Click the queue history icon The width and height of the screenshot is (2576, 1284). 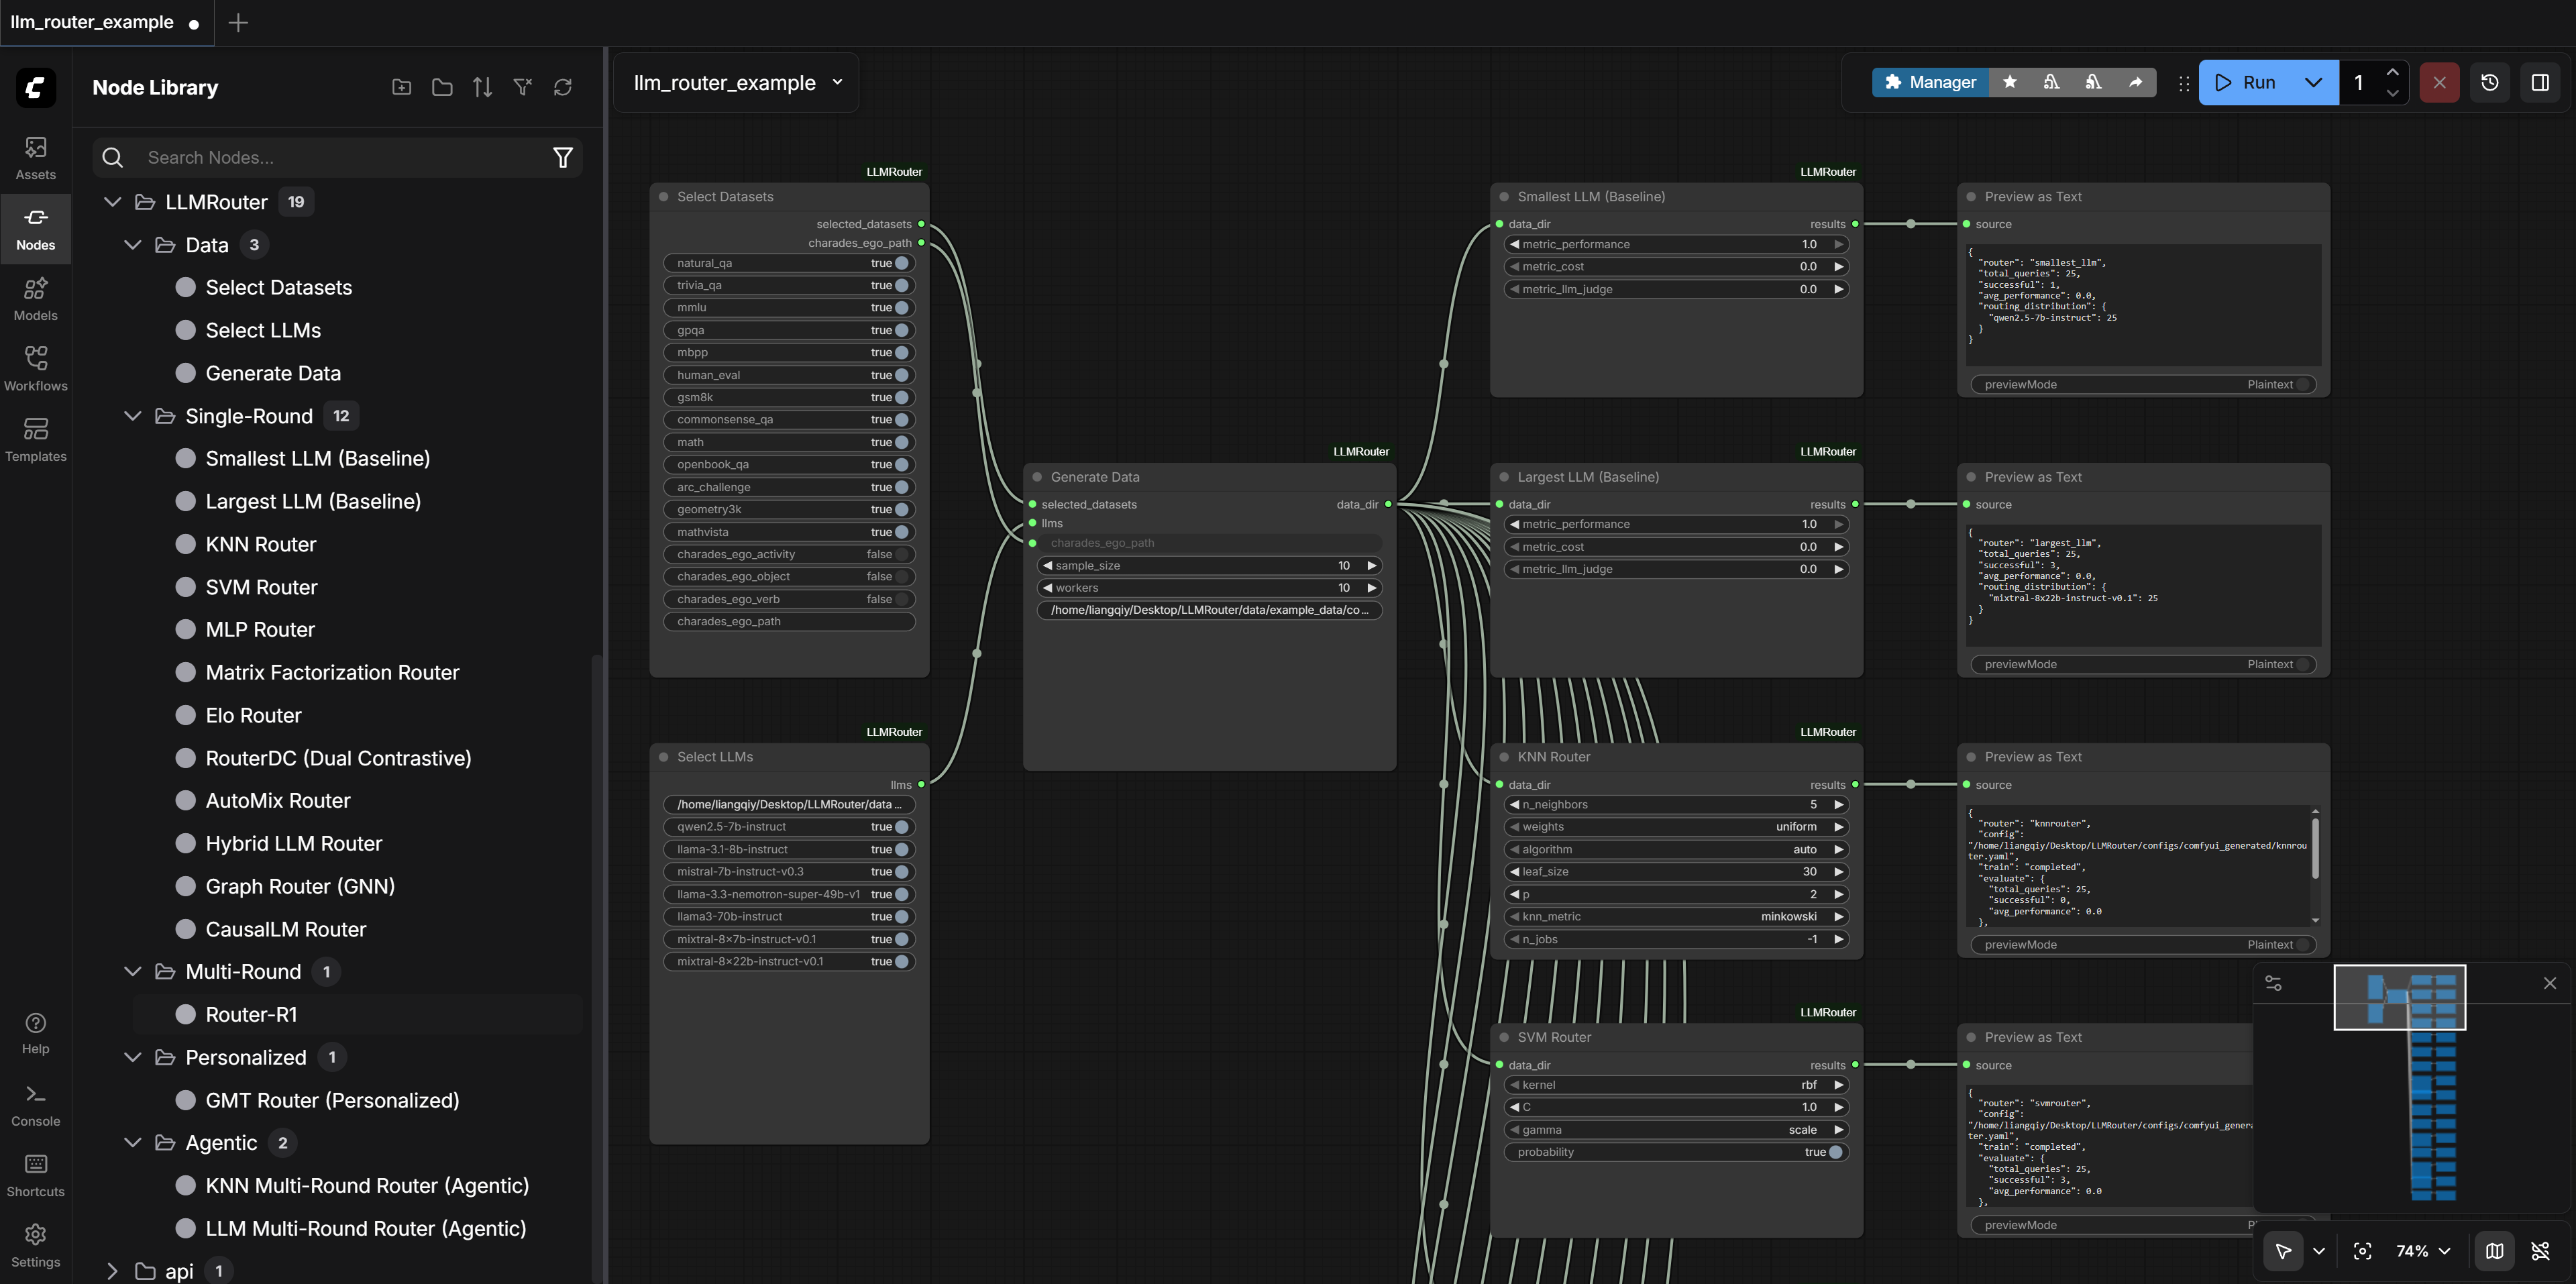(2489, 83)
